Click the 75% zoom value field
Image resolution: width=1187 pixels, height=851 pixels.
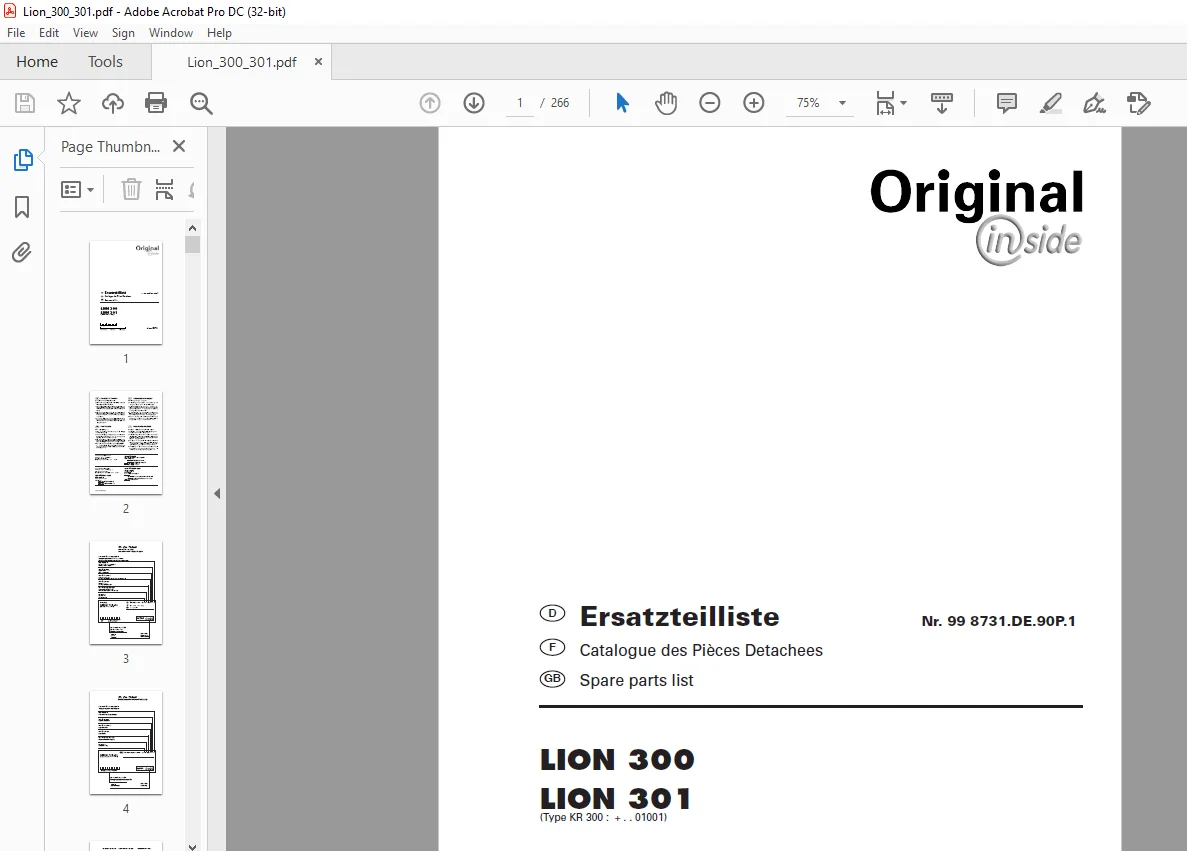point(808,103)
